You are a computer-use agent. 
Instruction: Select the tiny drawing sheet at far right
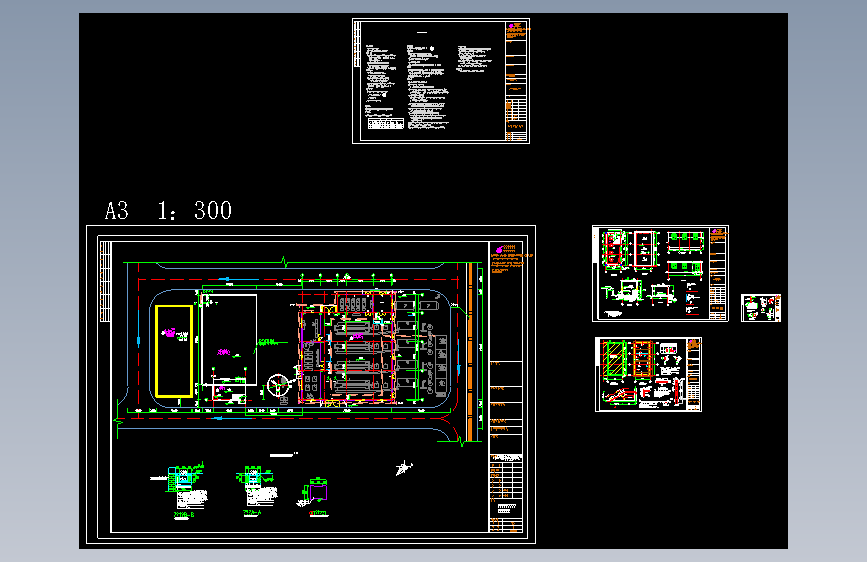click(x=761, y=308)
